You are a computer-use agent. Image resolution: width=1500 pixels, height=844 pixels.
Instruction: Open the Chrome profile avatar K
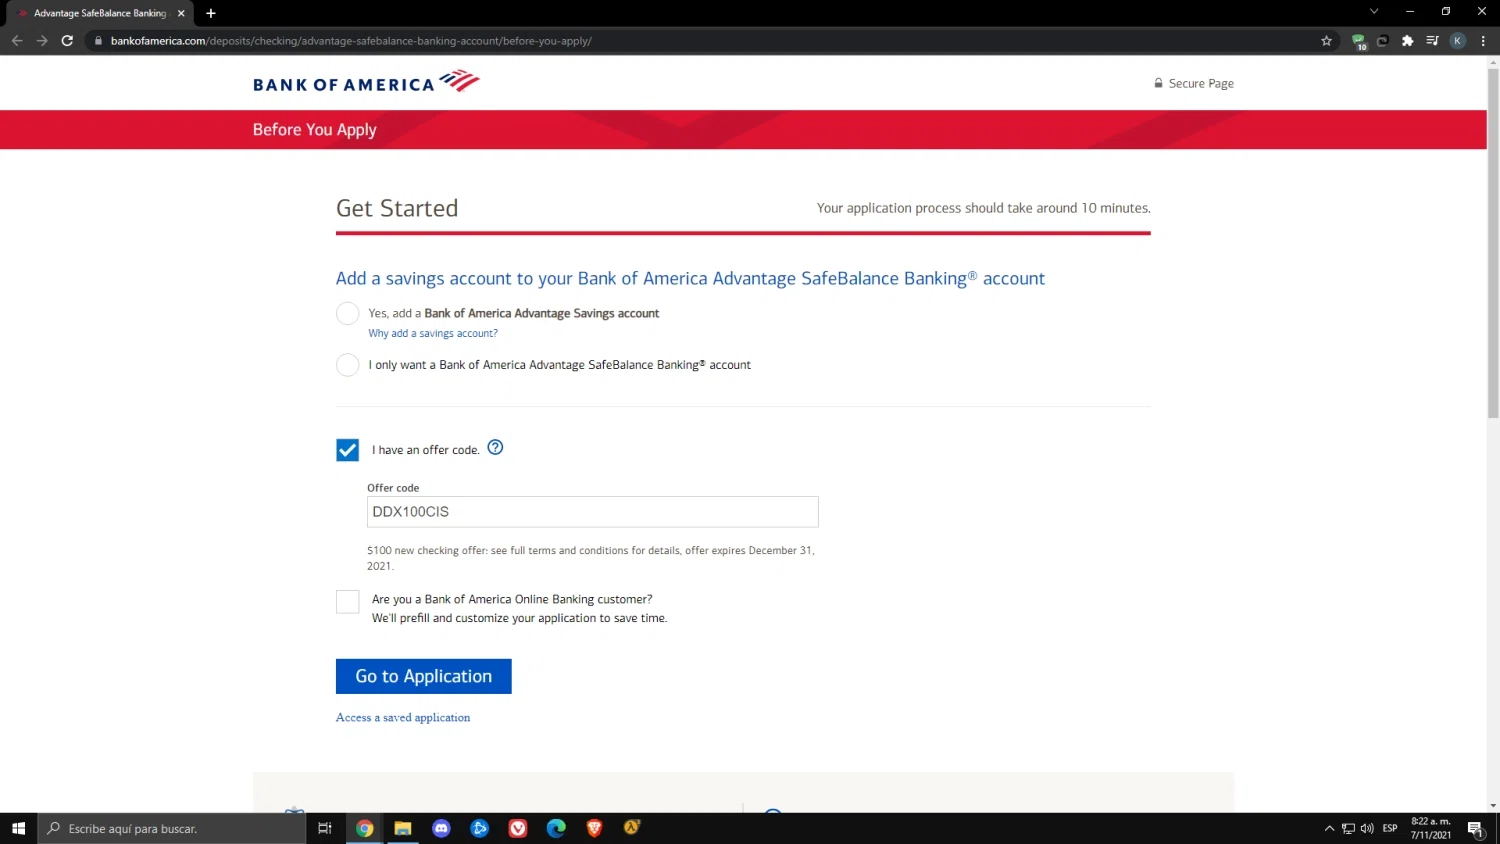pyautogui.click(x=1458, y=41)
